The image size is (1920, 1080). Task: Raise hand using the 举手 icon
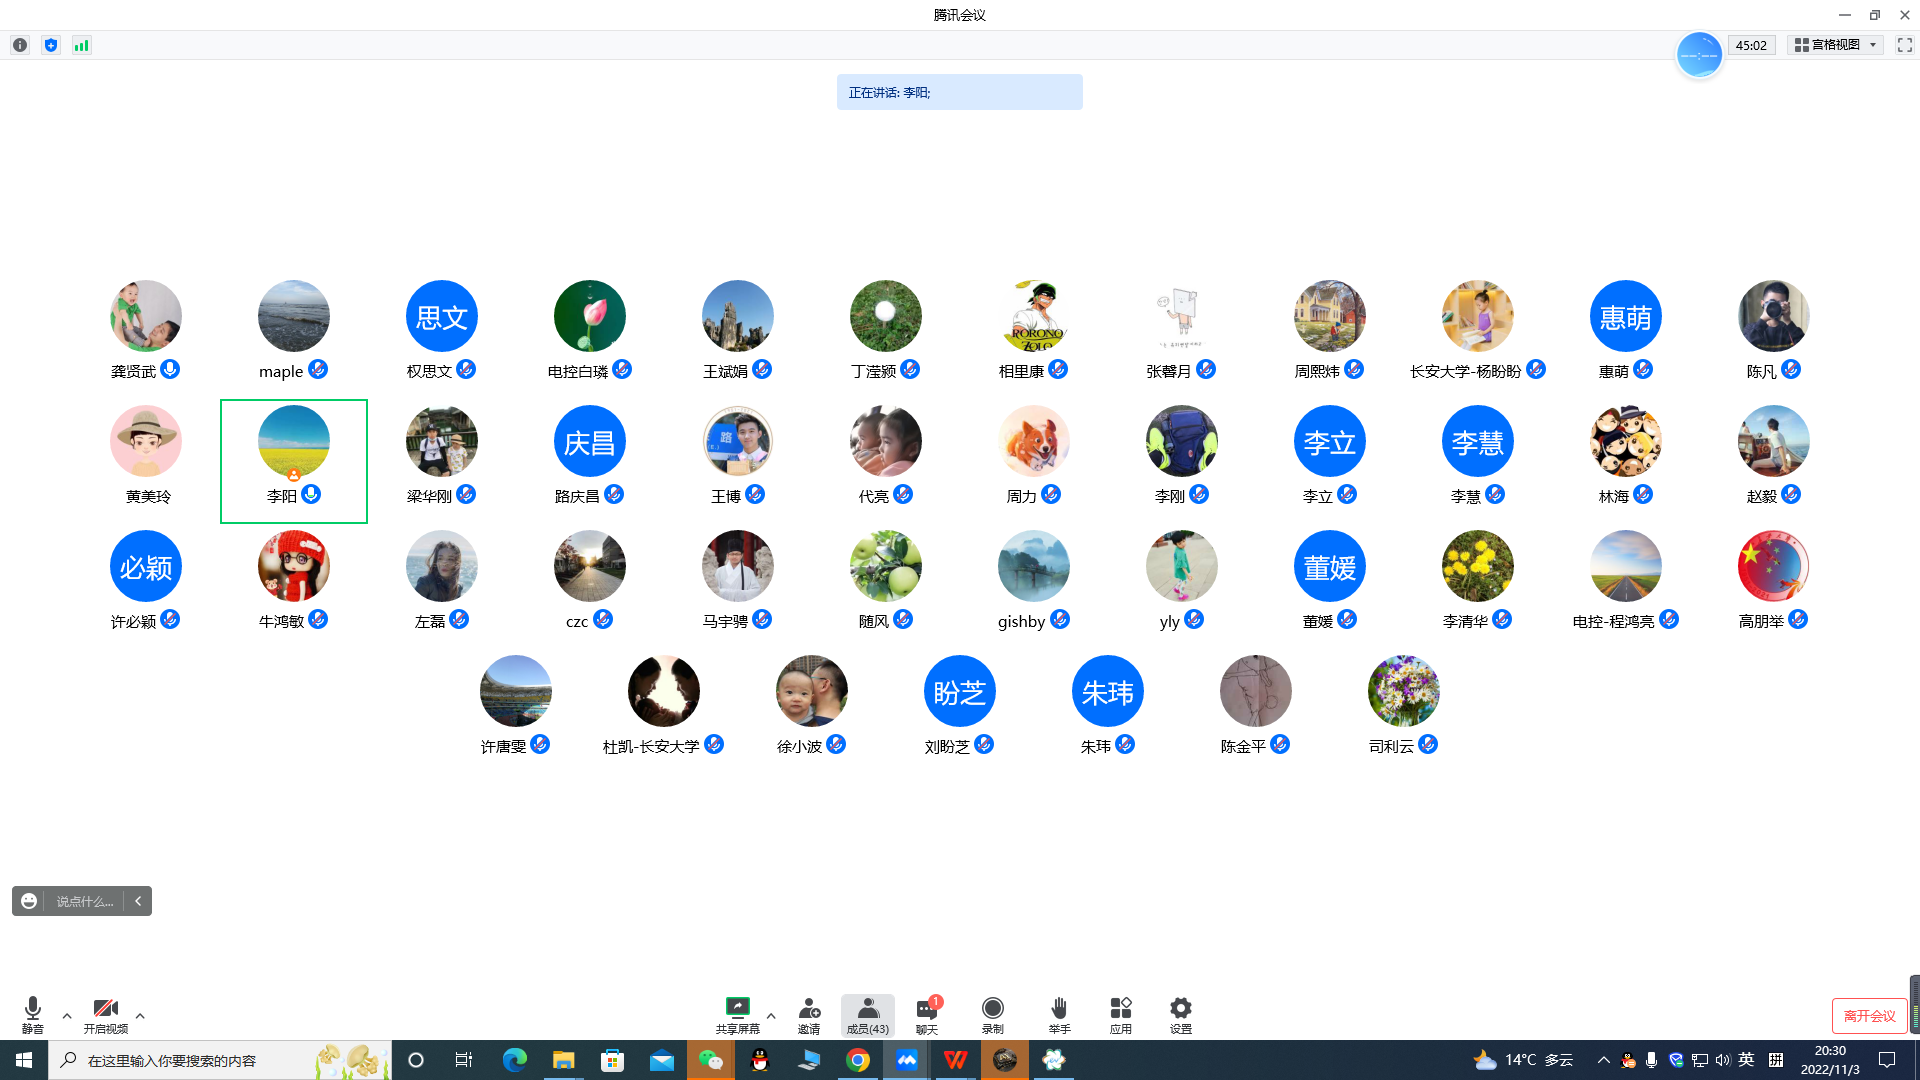[1060, 1015]
